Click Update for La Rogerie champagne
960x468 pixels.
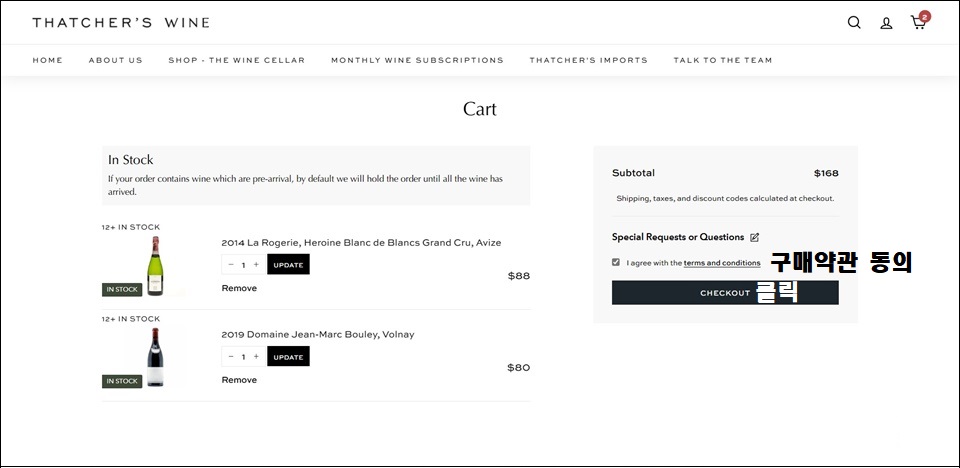288,265
